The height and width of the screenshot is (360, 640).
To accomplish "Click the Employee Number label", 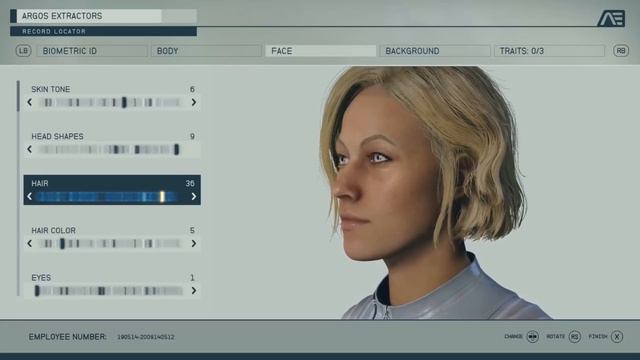I will [68, 337].
